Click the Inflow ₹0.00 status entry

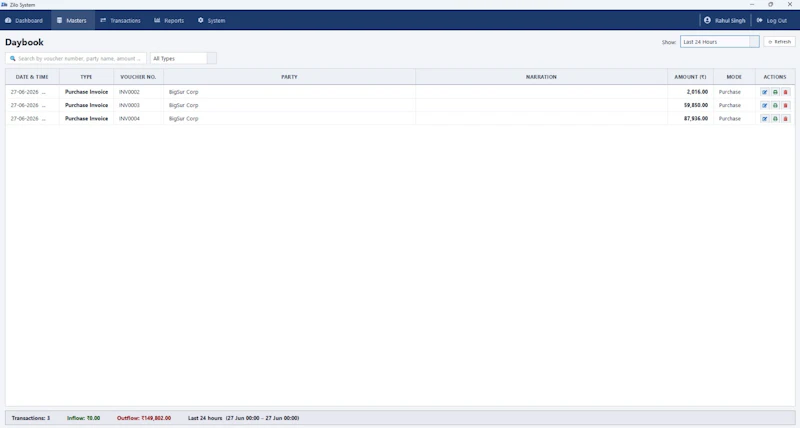84,418
